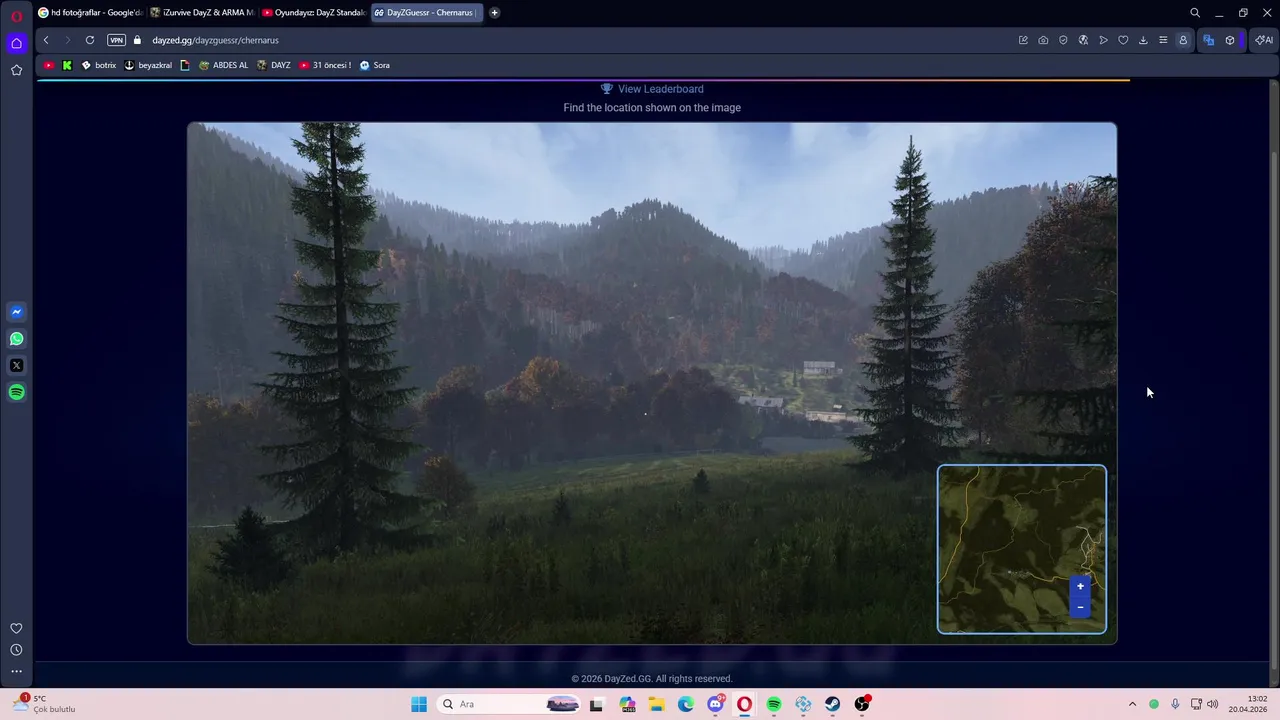Open Easy Setup sliders icon
The image size is (1280, 720).
(x=1163, y=40)
